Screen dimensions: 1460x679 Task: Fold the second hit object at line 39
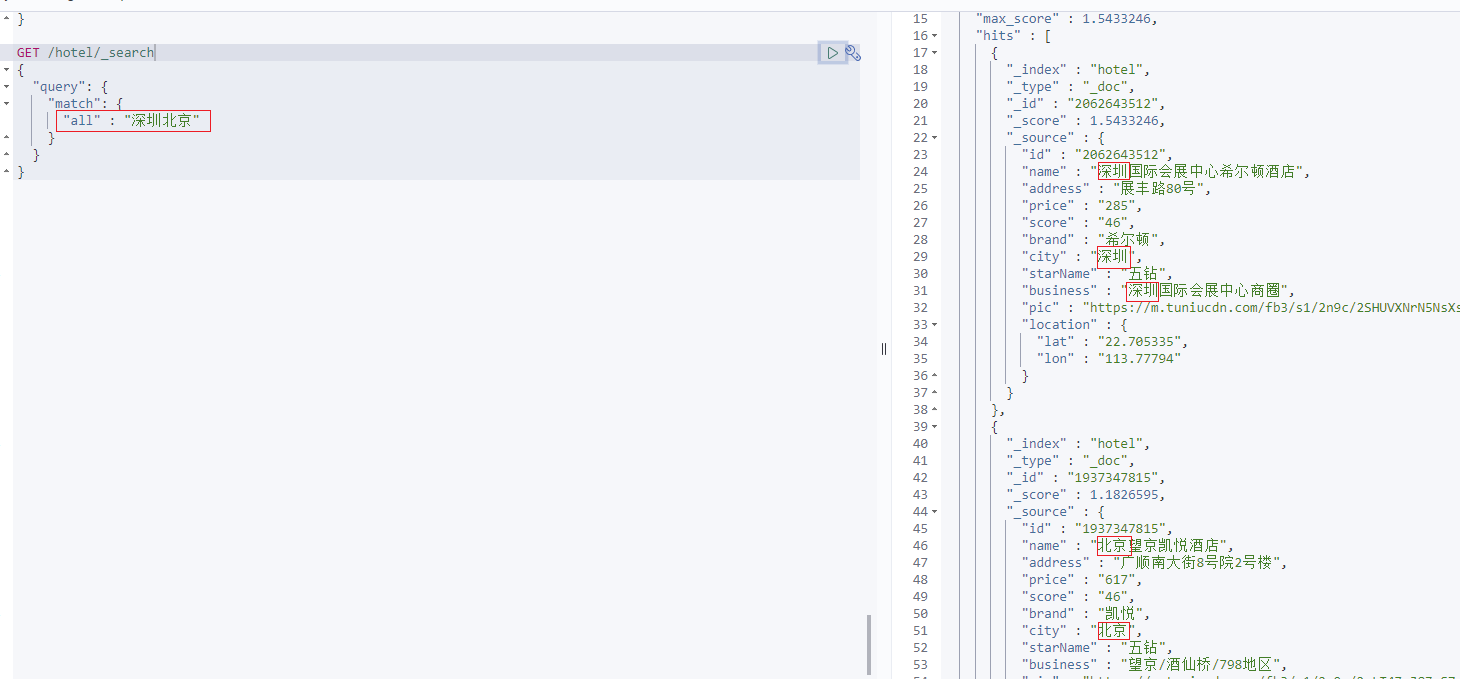(x=934, y=427)
